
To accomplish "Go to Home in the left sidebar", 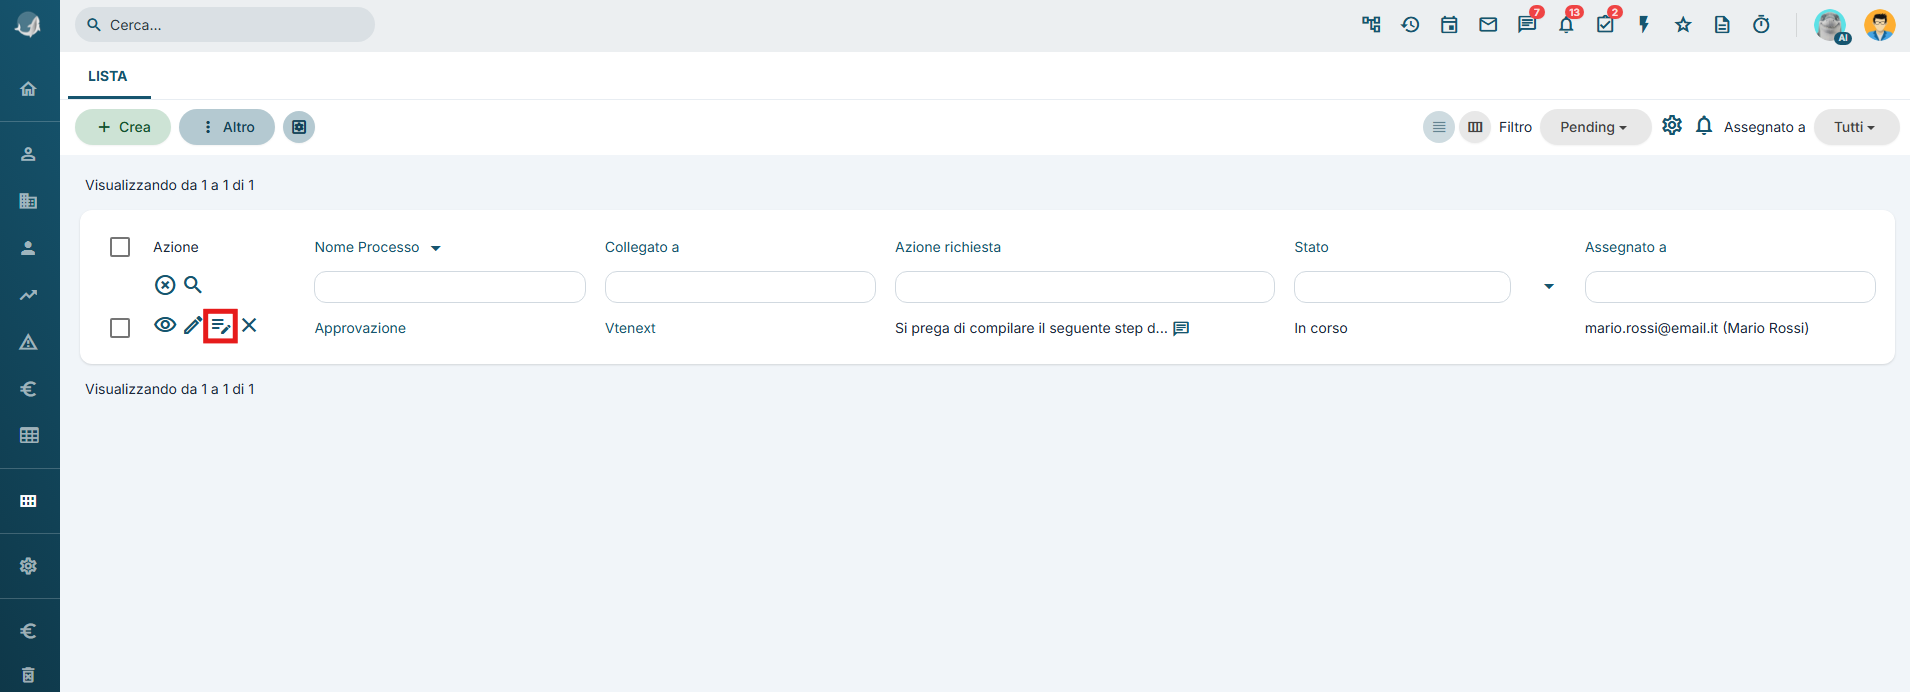I will click(x=29, y=89).
